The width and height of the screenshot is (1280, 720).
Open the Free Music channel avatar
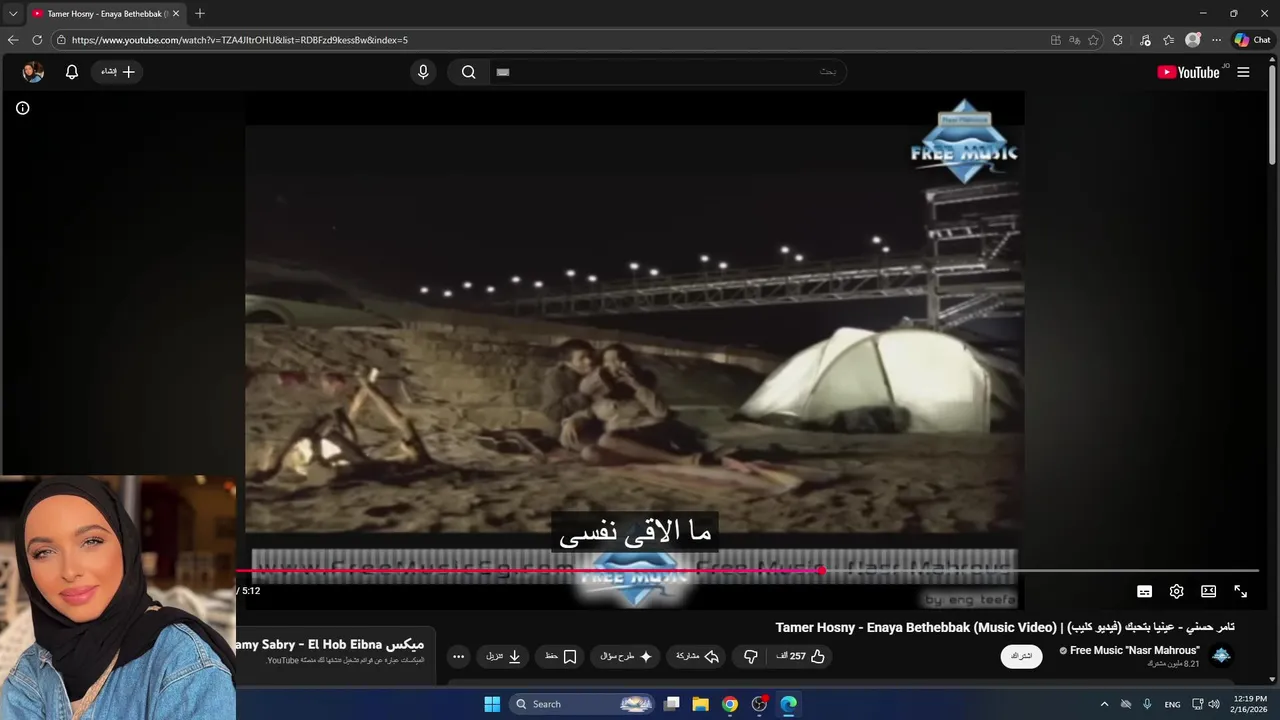pos(1221,656)
